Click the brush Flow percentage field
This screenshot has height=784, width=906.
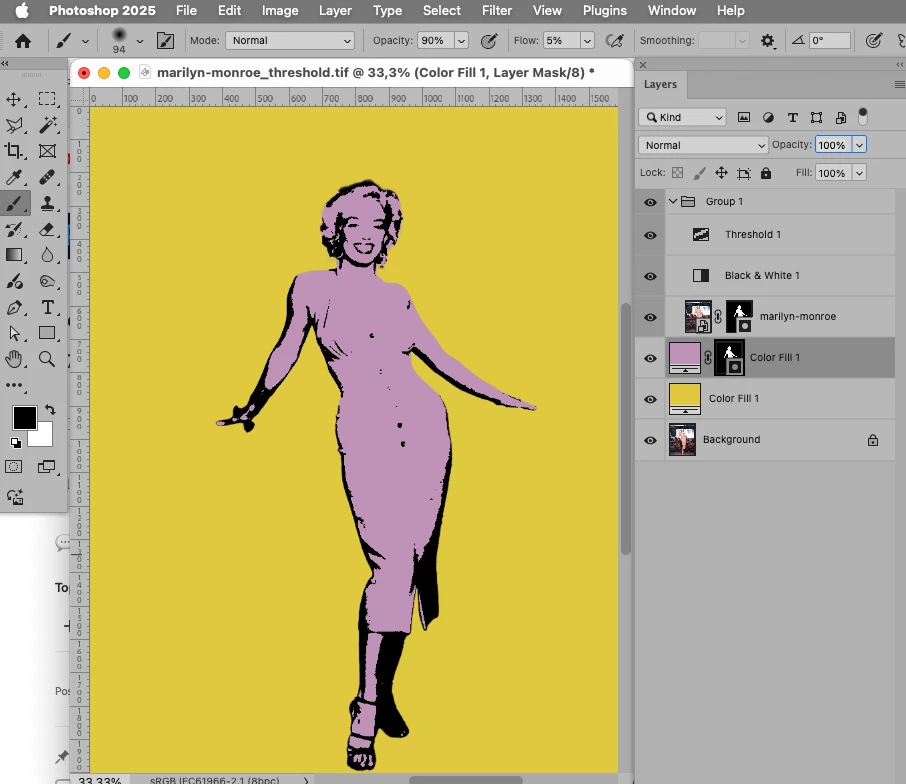(x=559, y=41)
